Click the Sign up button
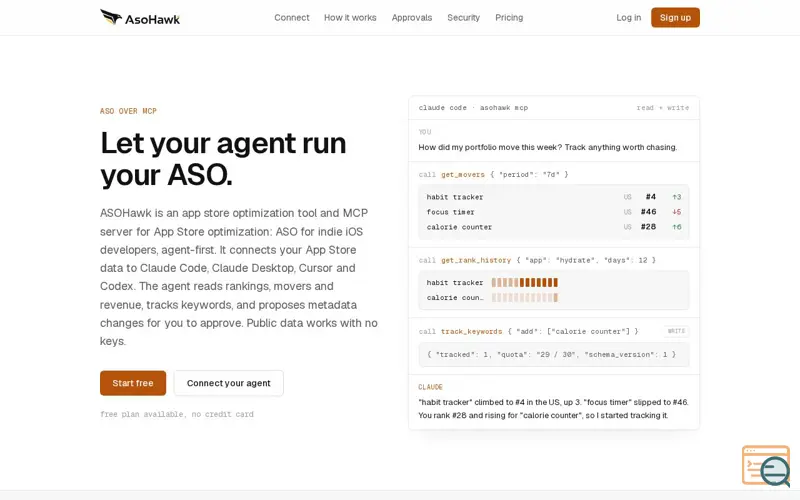This screenshot has height=500, width=800. [675, 17]
